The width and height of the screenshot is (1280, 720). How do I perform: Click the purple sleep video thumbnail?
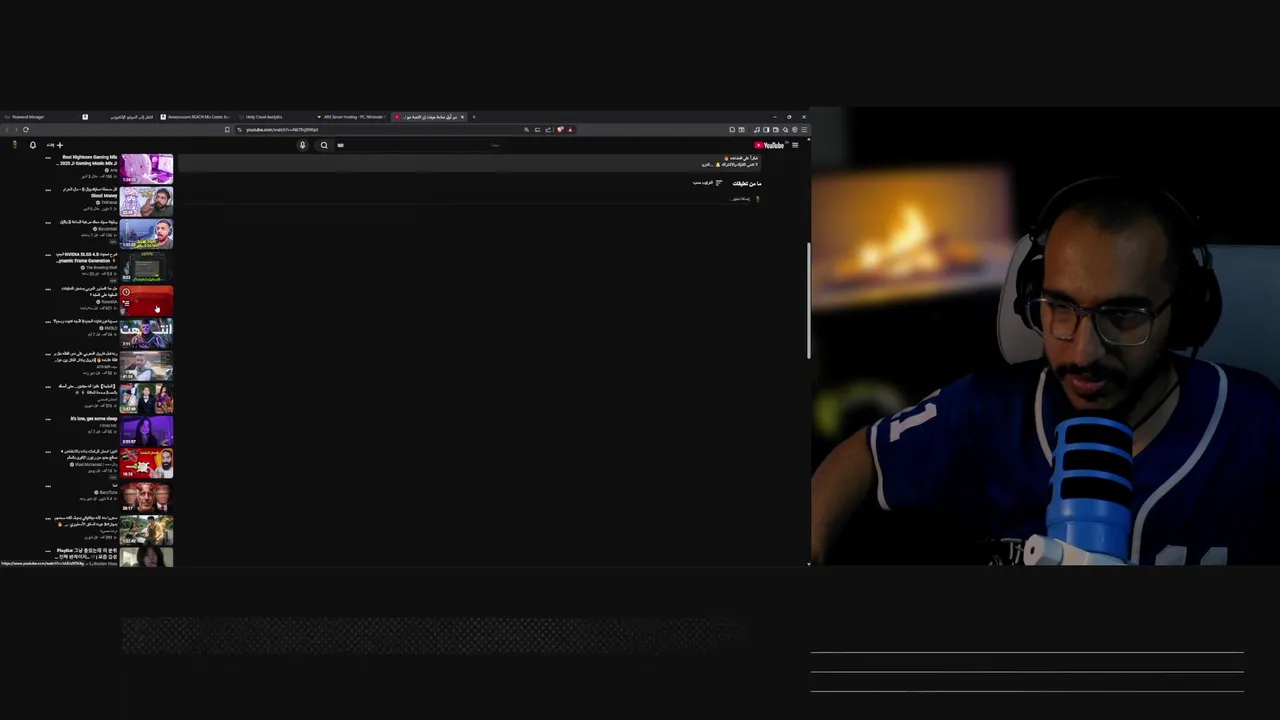pyautogui.click(x=146, y=431)
